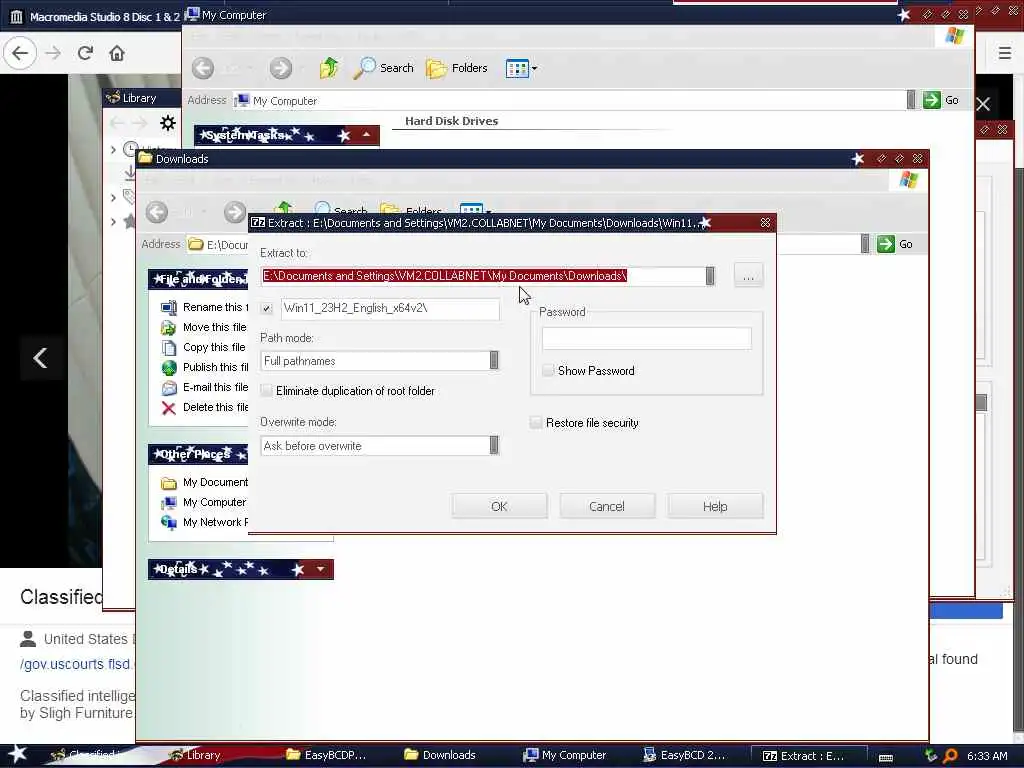Image resolution: width=1024 pixels, height=768 pixels.
Task: Confirm extraction with OK button
Action: coord(500,506)
